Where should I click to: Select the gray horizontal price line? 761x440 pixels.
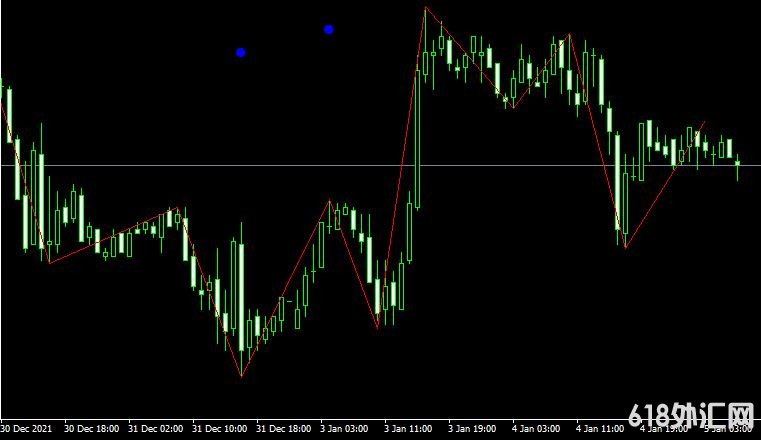pos(380,165)
